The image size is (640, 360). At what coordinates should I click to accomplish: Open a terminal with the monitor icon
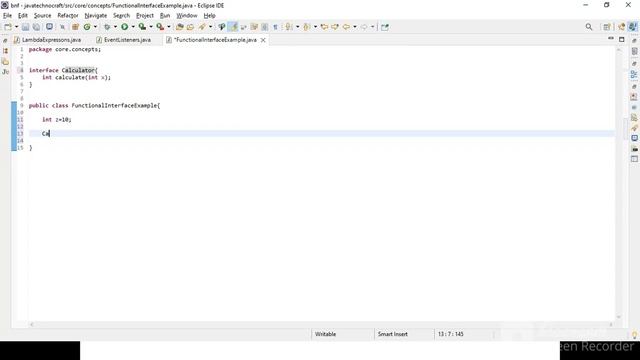(x=49, y=27)
